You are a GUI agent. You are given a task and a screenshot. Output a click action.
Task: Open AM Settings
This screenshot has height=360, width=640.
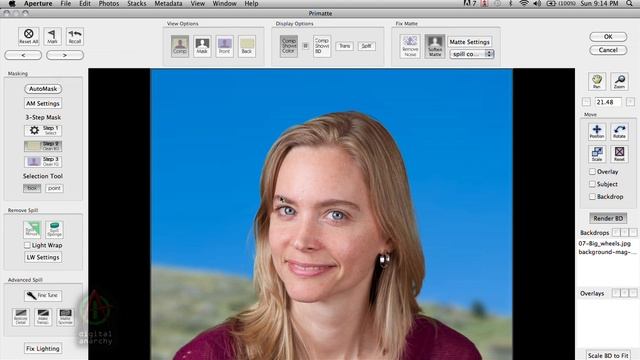tap(43, 104)
